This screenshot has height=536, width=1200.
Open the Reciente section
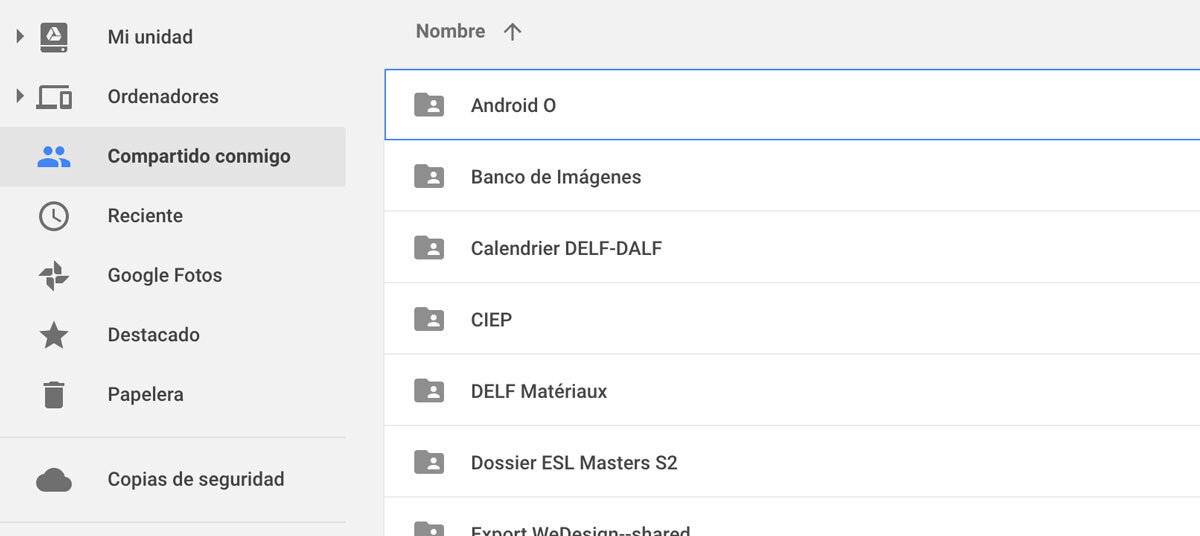click(145, 216)
